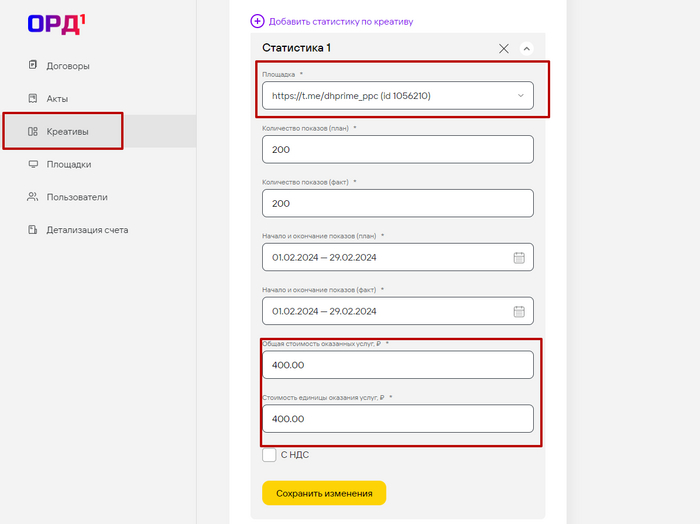This screenshot has height=524, width=700.
Task: Go to the Акты menu section
Action: pos(57,98)
